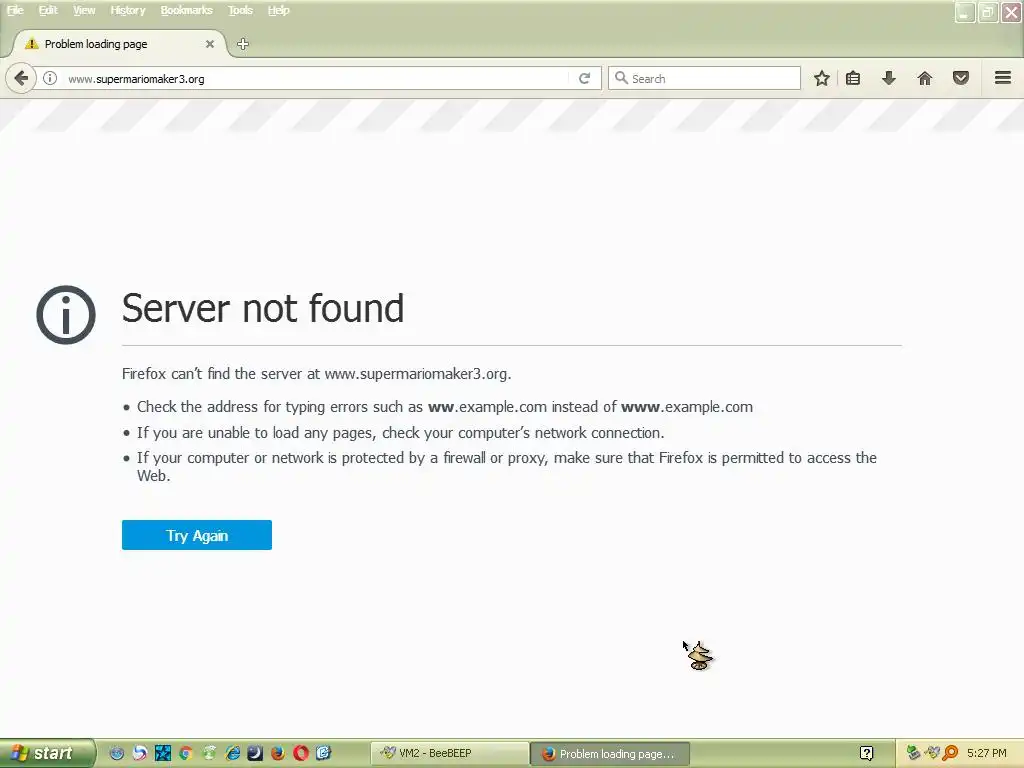Click bullet about firewall or proxy
The width and height of the screenshot is (1024, 768).
click(x=507, y=466)
